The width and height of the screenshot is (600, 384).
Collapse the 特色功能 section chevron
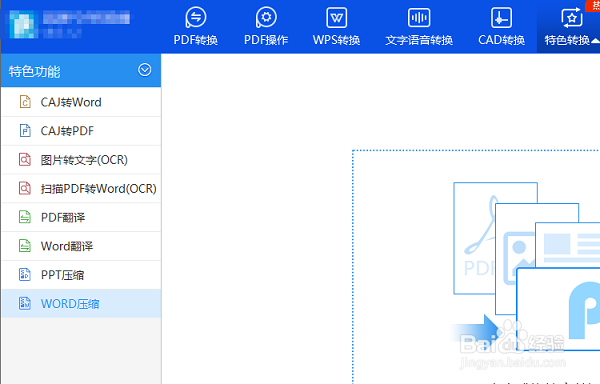[145, 70]
